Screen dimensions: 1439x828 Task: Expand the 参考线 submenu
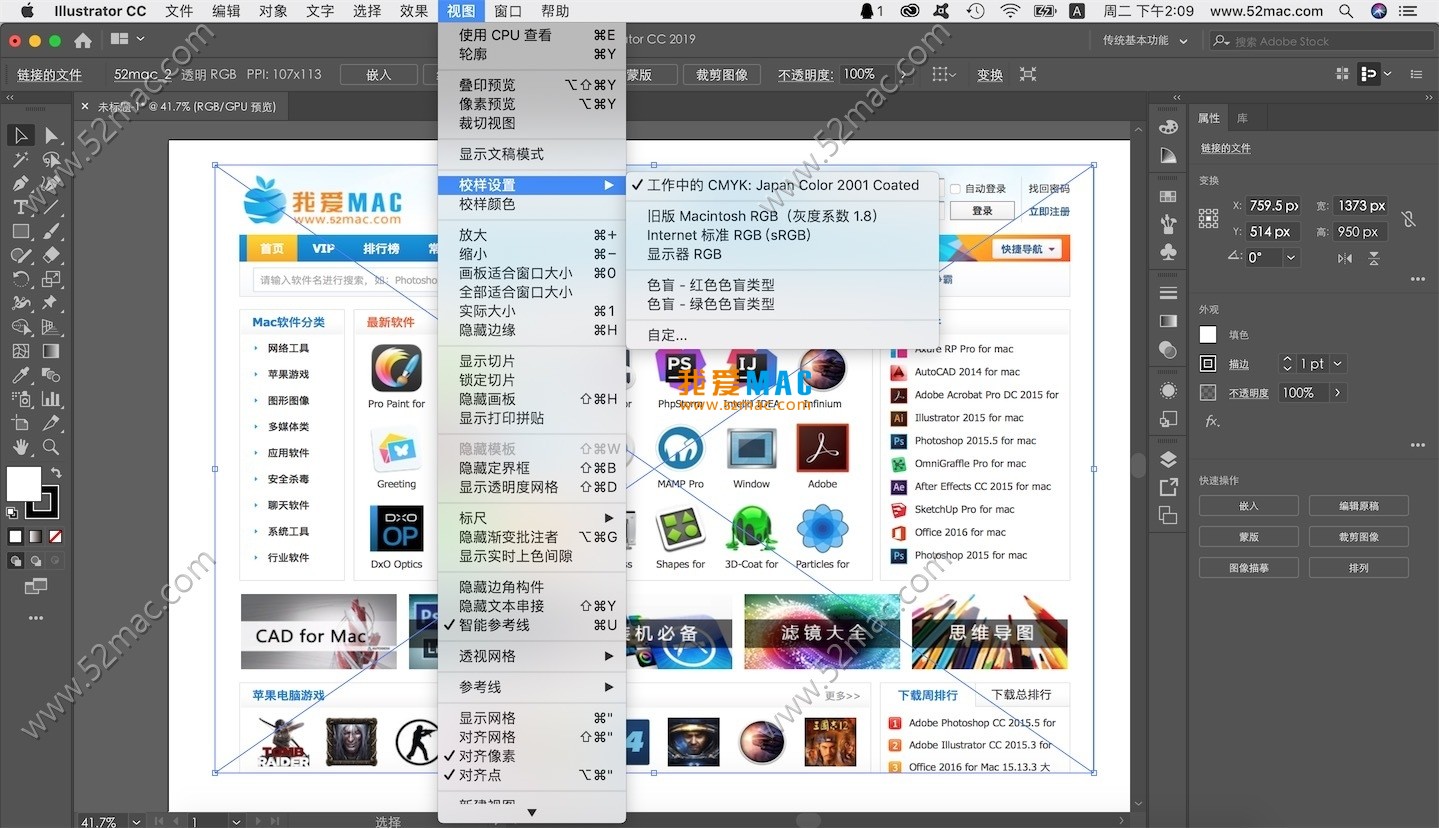click(x=532, y=687)
